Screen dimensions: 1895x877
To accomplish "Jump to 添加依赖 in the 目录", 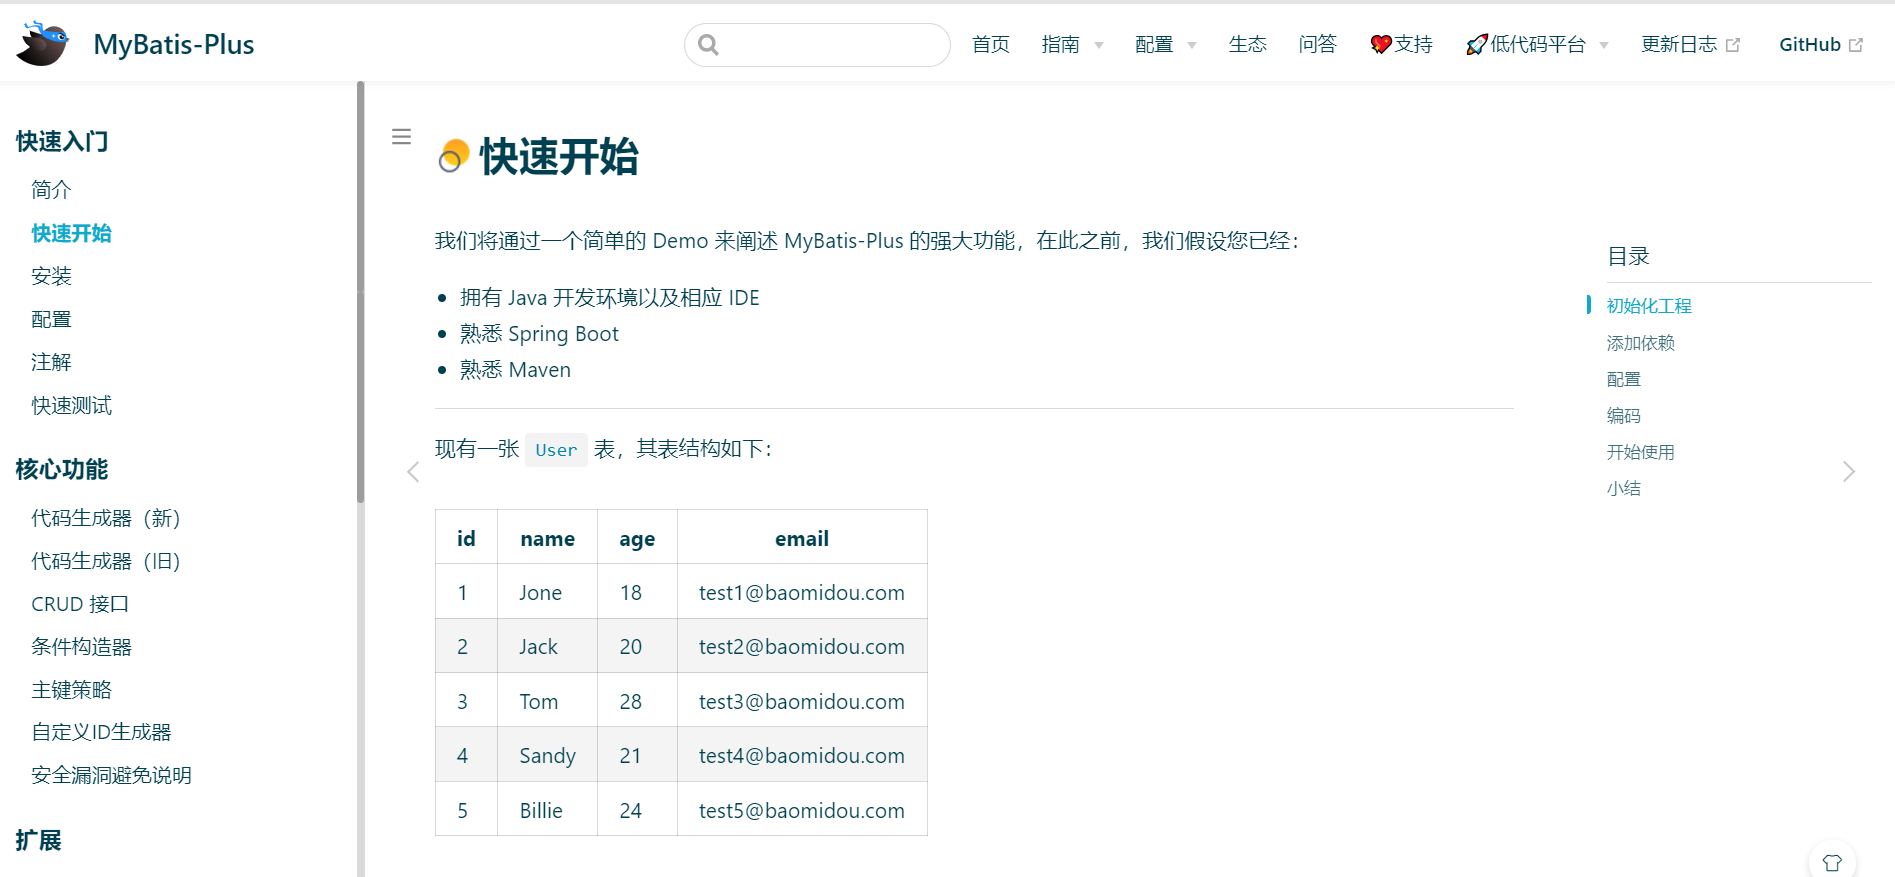I will coord(1641,343).
